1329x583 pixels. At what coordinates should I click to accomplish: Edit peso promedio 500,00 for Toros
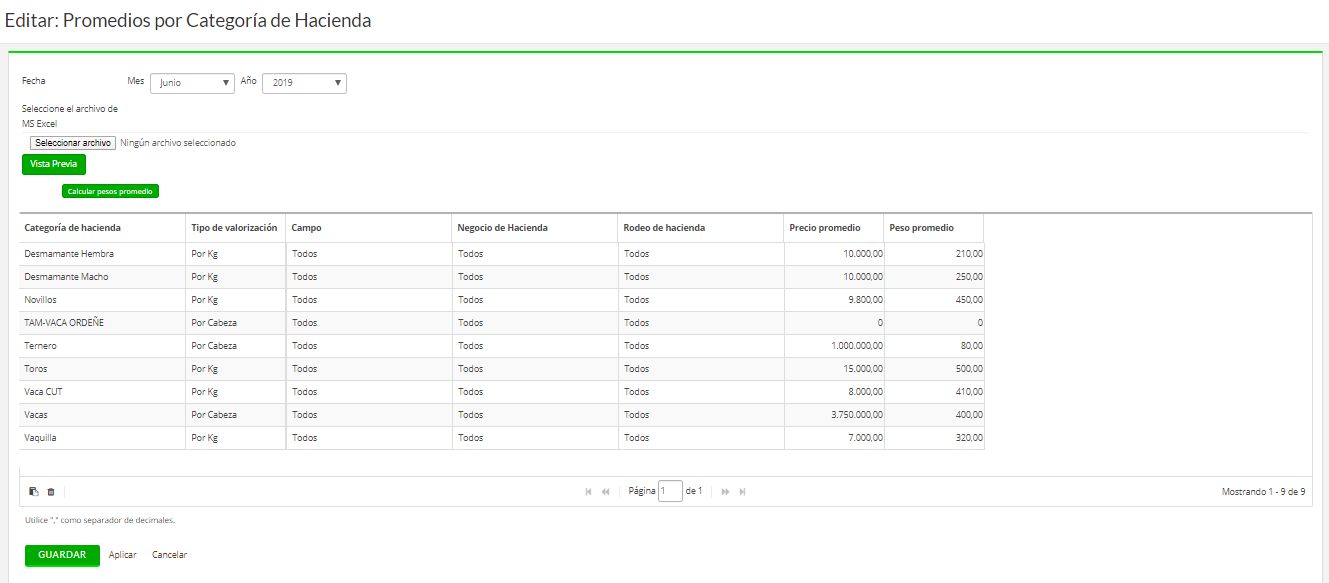tap(934, 369)
